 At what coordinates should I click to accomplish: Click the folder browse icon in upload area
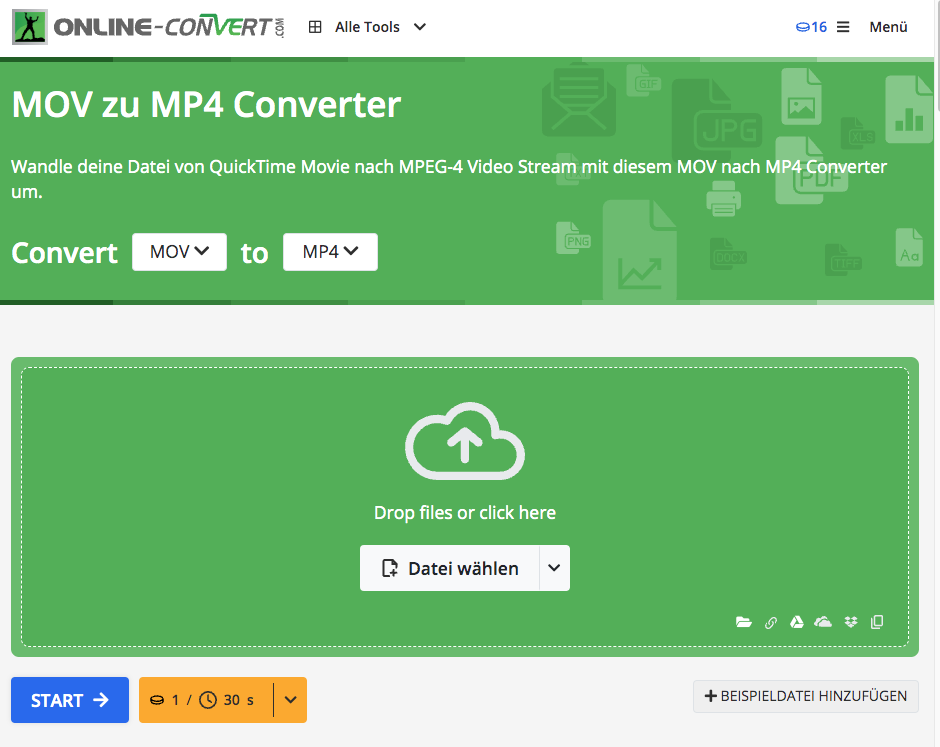(743, 622)
